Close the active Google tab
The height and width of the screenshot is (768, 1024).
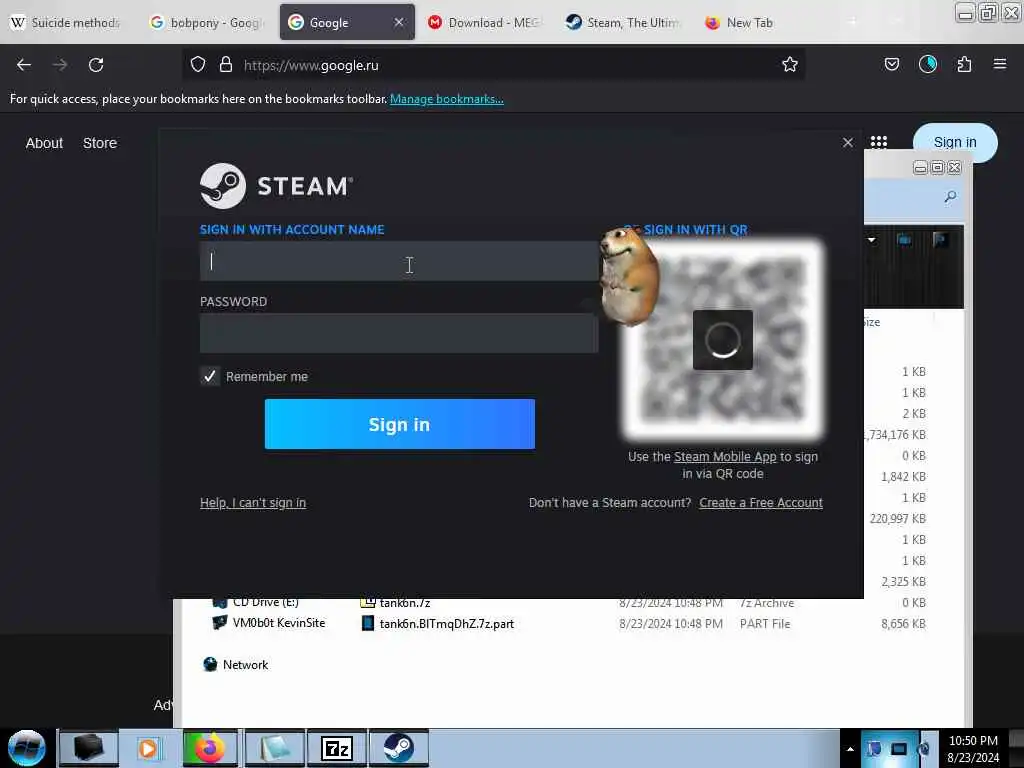(x=398, y=22)
